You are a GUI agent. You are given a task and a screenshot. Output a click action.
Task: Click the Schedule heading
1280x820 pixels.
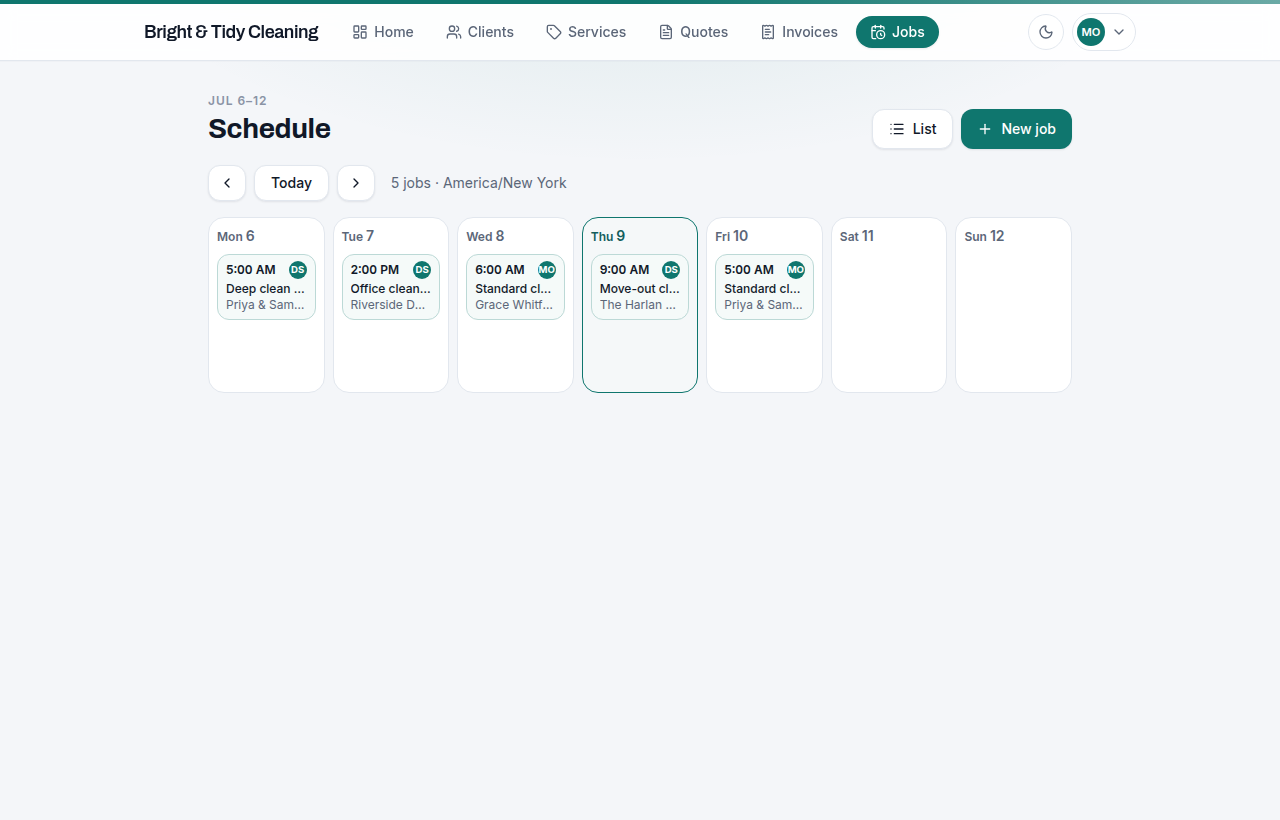269,129
